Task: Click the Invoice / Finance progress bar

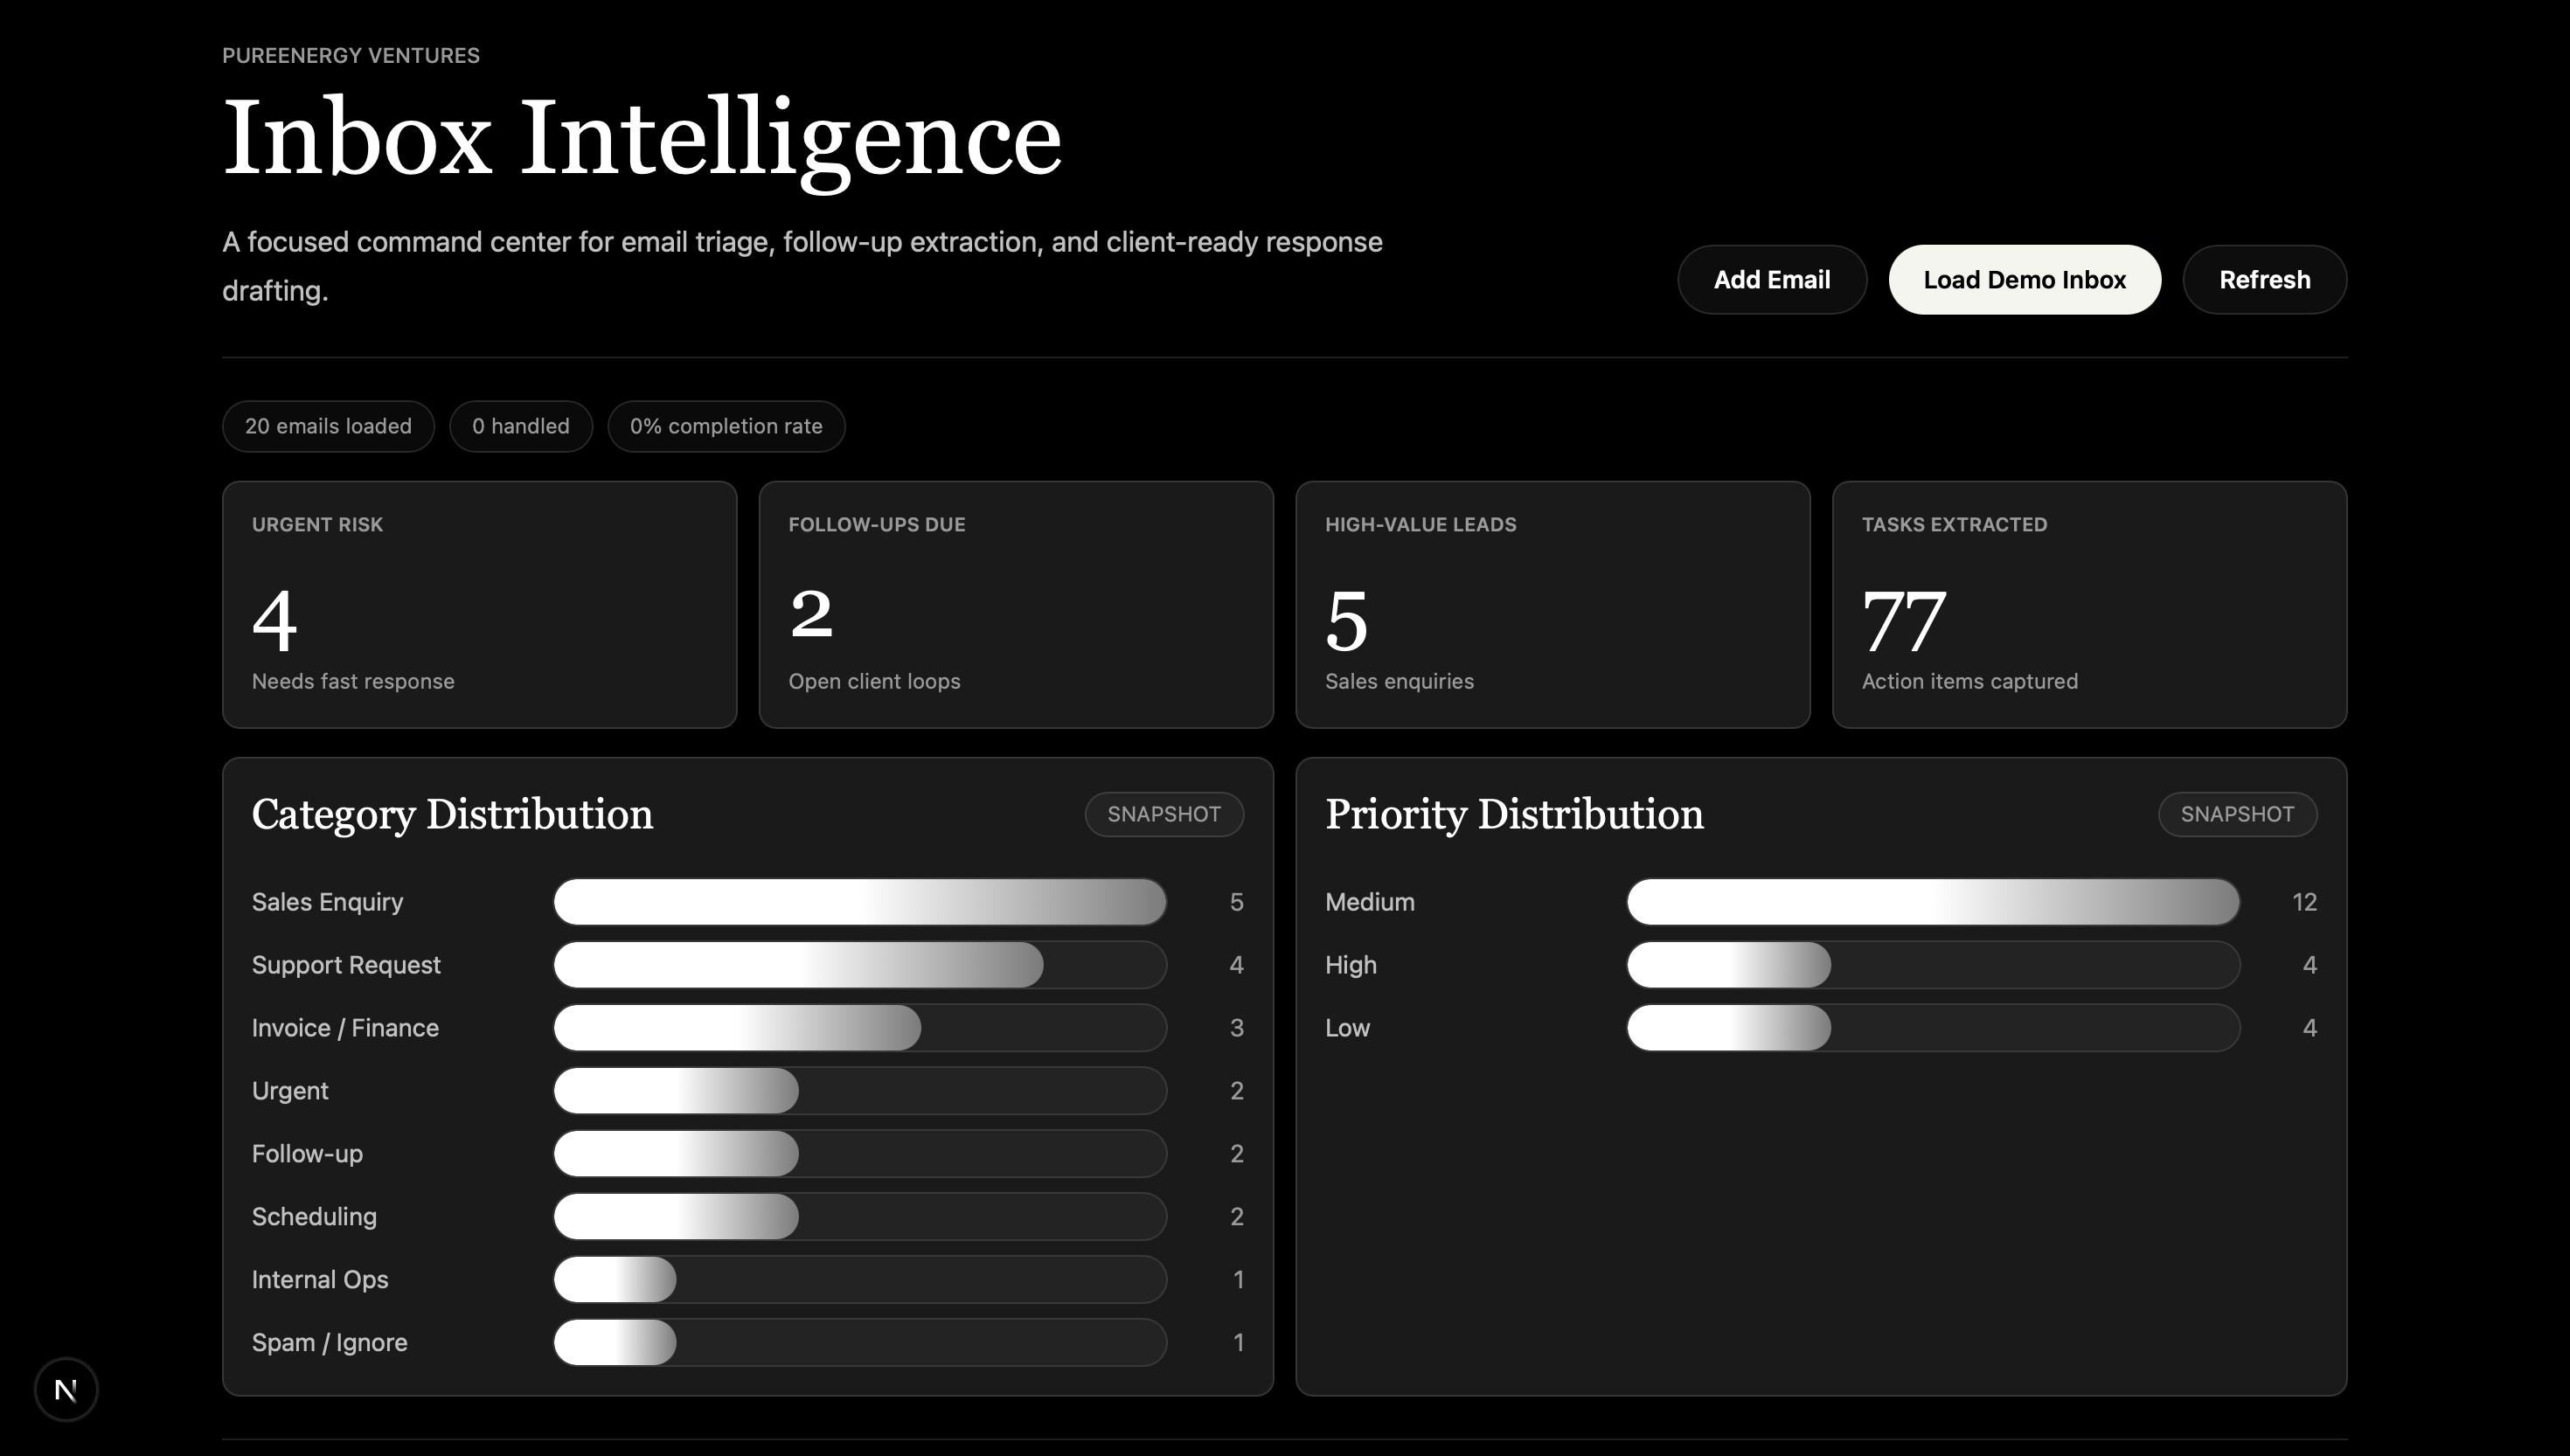Action: coord(860,1028)
